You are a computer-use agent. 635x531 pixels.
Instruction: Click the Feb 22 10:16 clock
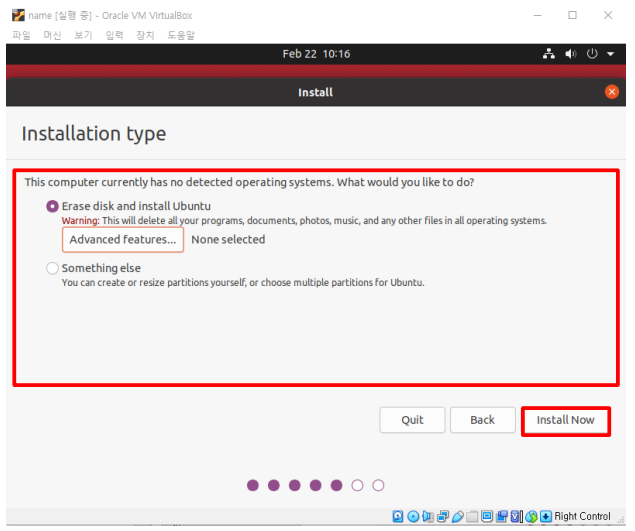tap(316, 54)
